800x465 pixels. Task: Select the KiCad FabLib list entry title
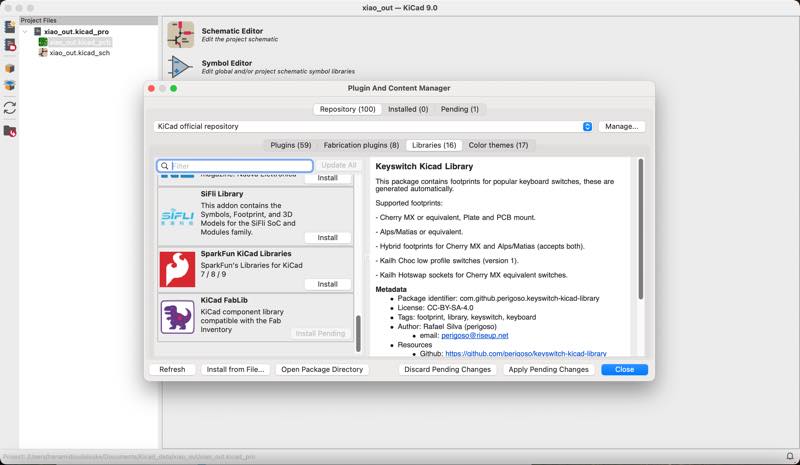[224, 301]
